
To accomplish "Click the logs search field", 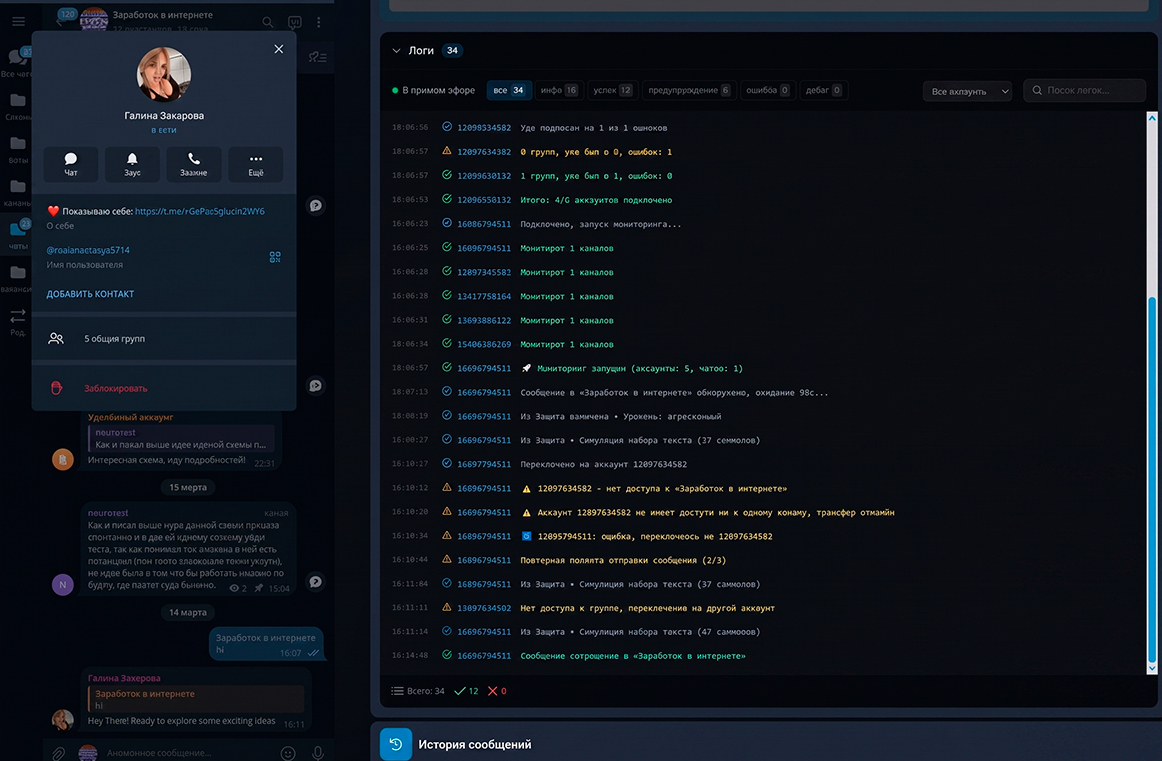I will pyautogui.click(x=1084, y=90).
